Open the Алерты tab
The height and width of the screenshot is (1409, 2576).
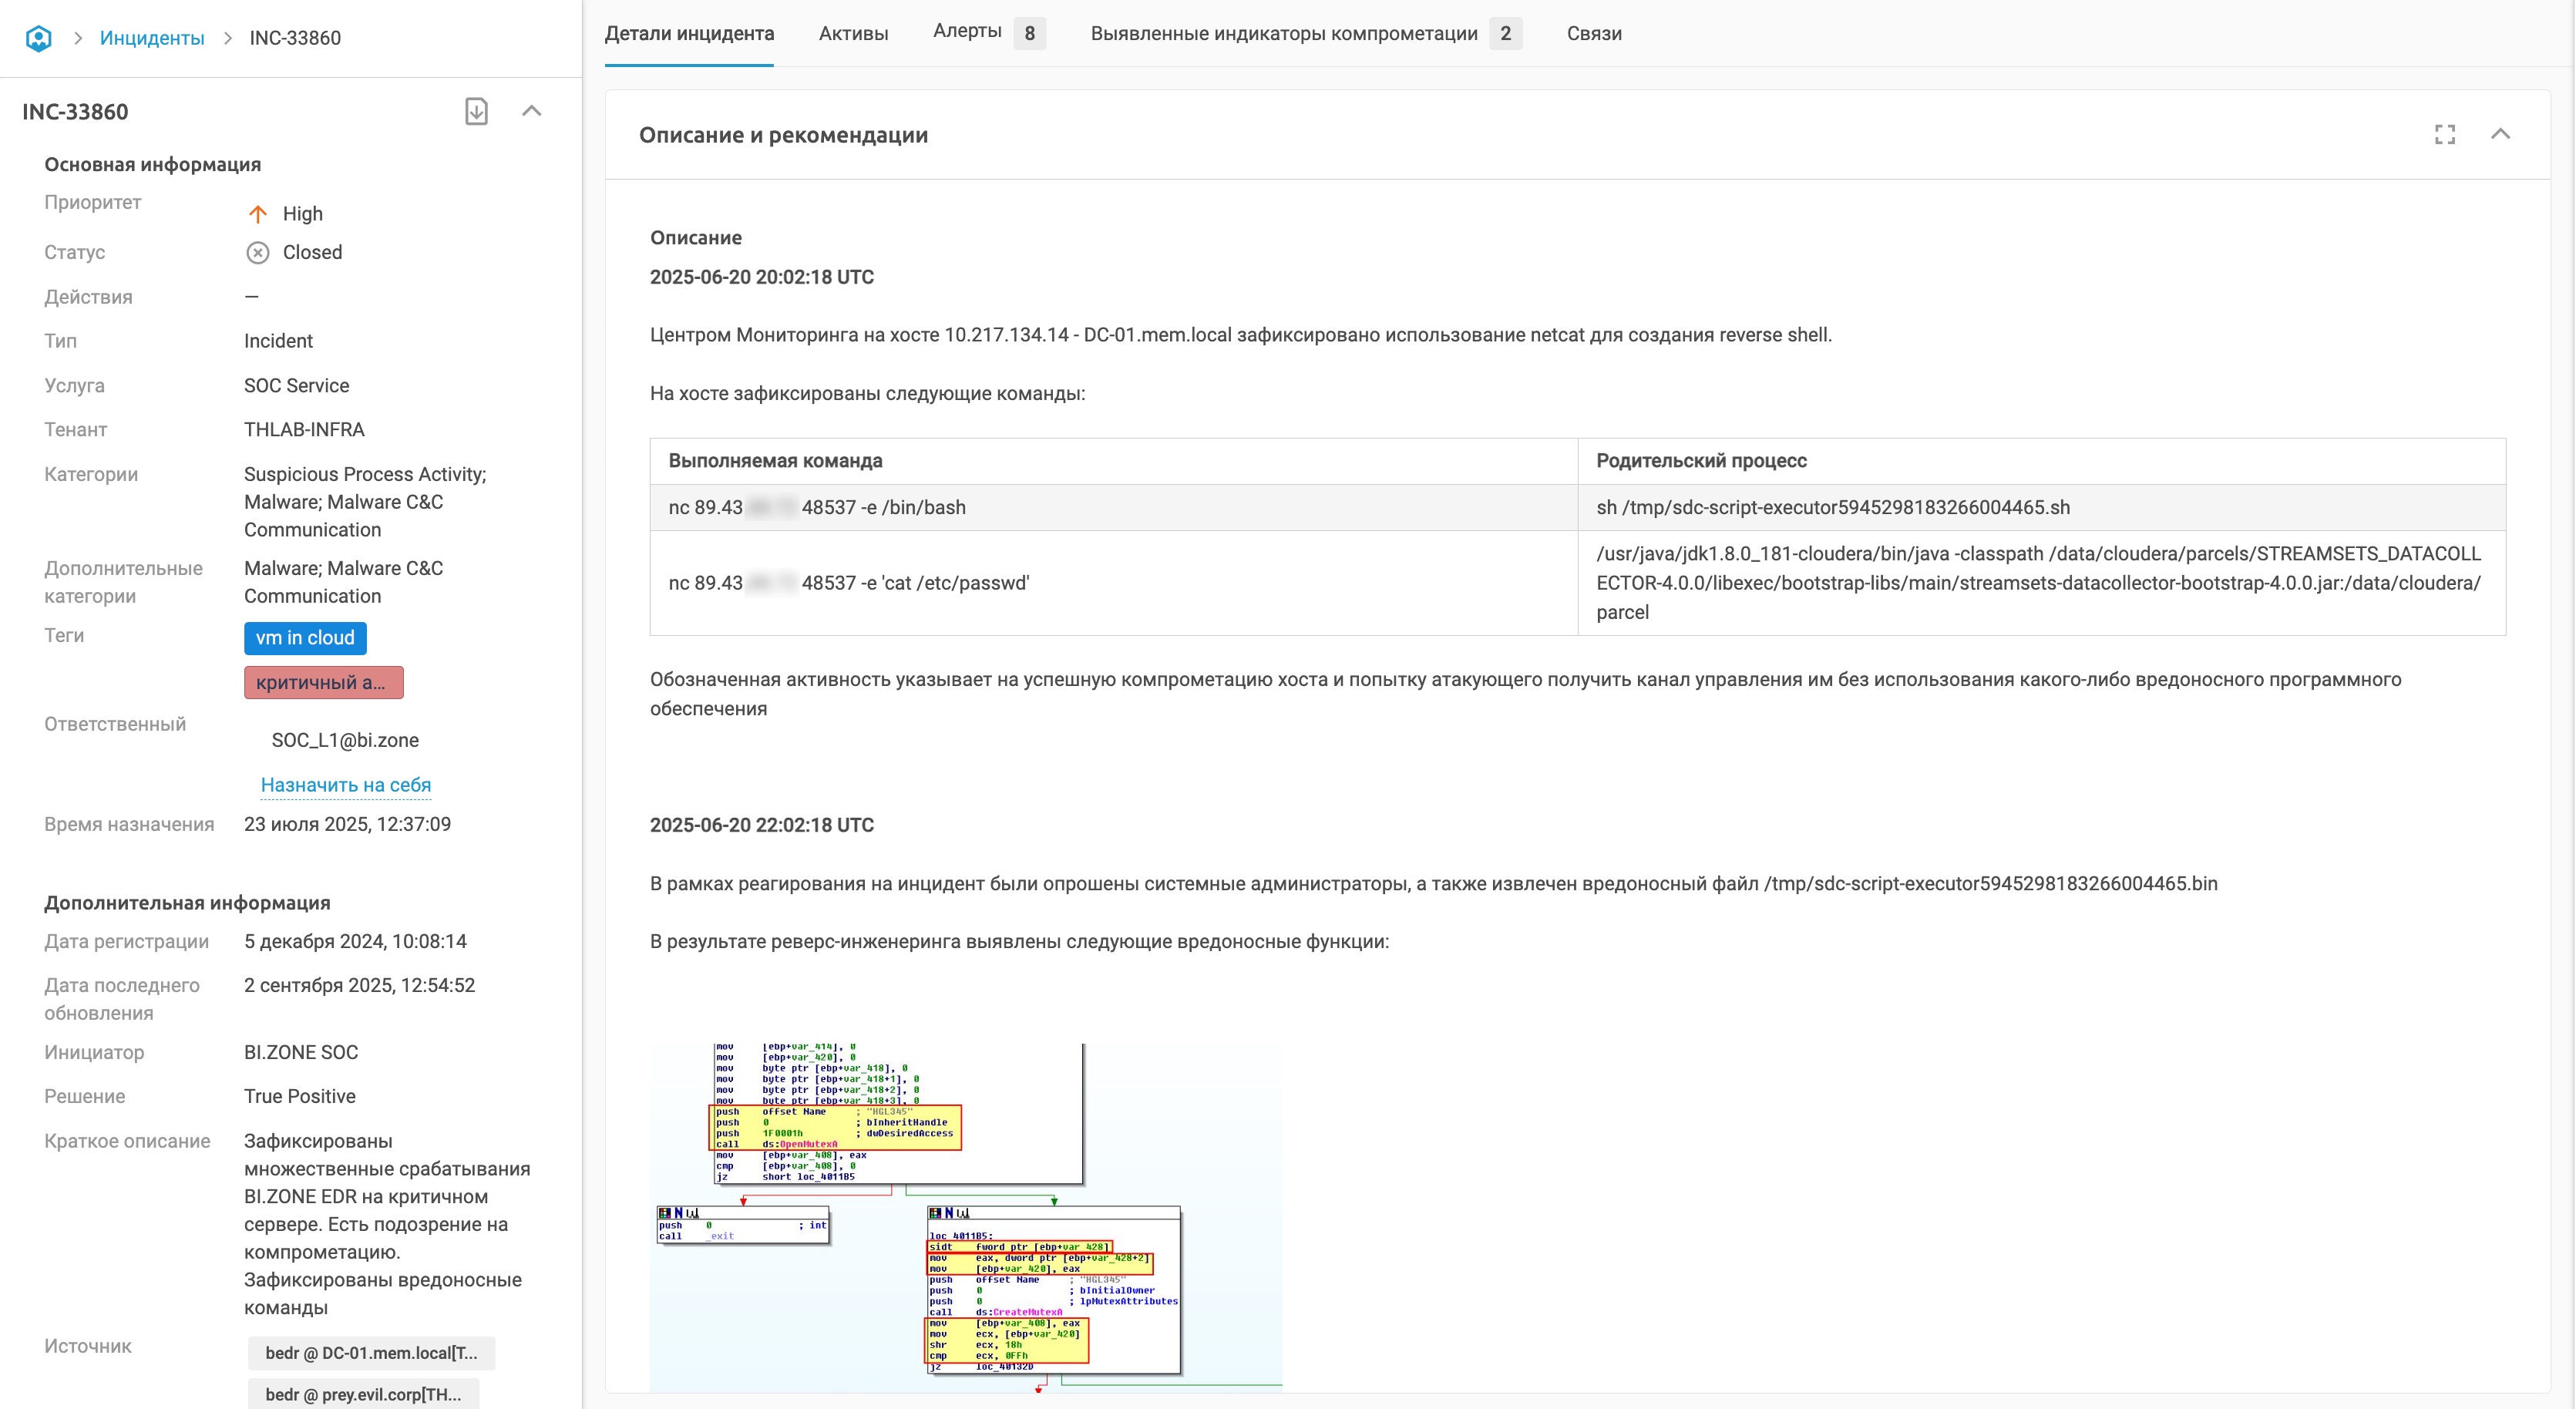pos(966,32)
